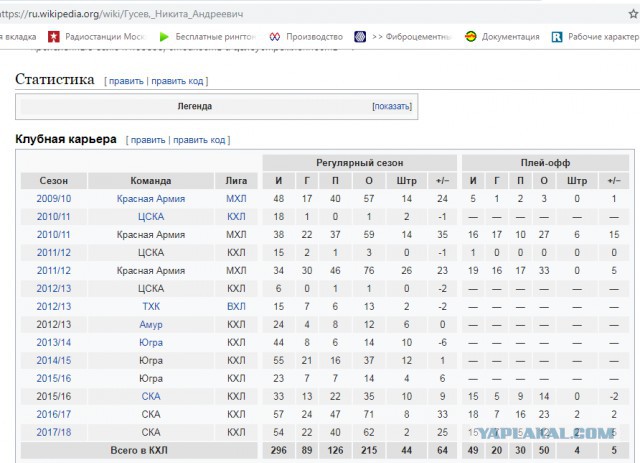This screenshot has width=640, height=463.
Task: Open the Югра team link in 2013/14 row
Action: click(x=151, y=343)
